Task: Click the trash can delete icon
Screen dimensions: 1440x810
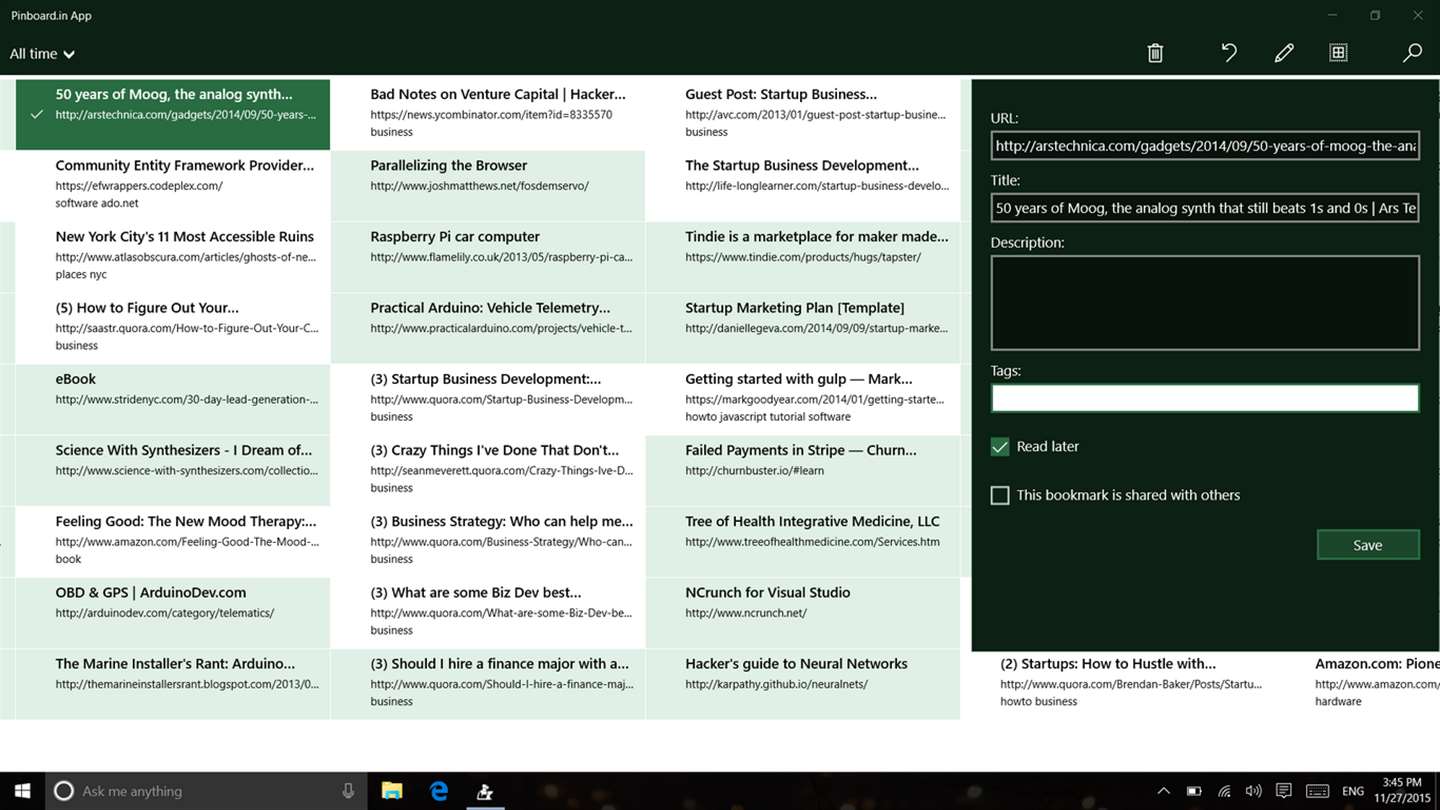Action: [1155, 53]
